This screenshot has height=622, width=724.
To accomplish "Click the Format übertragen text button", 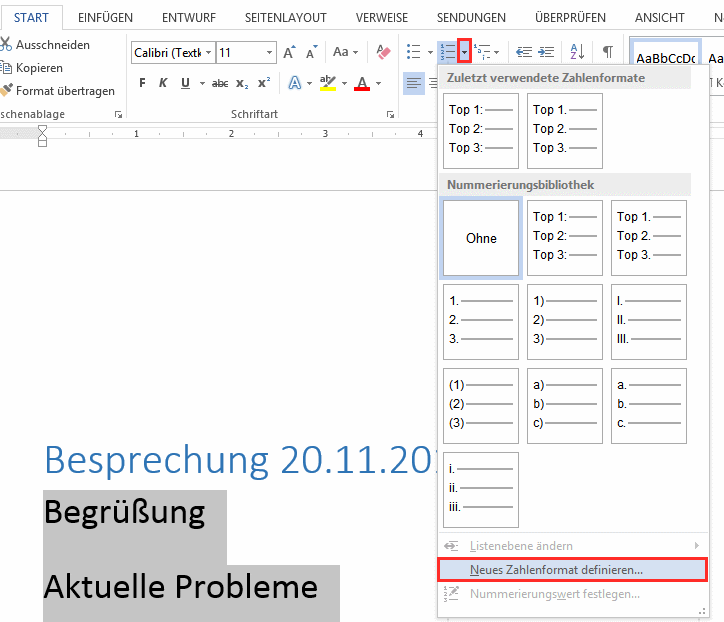I will [x=66, y=91].
